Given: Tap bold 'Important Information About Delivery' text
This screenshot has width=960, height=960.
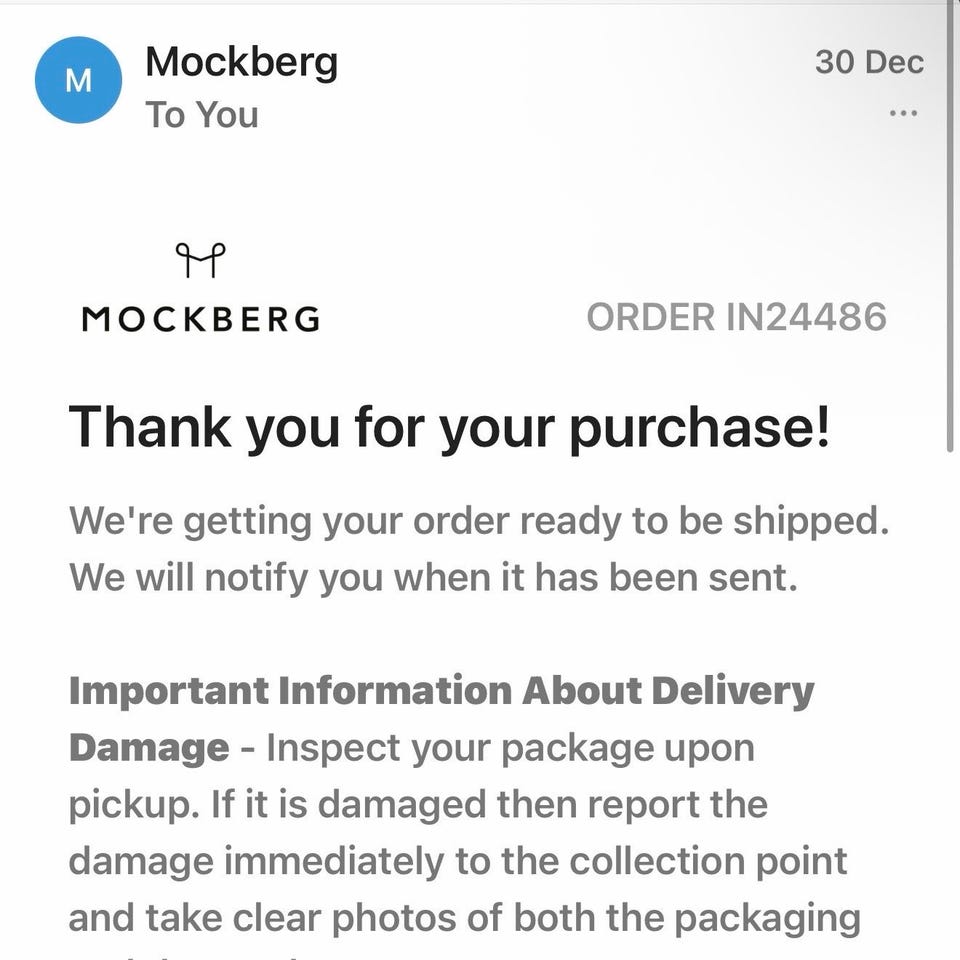Looking at the screenshot, I should (440, 691).
